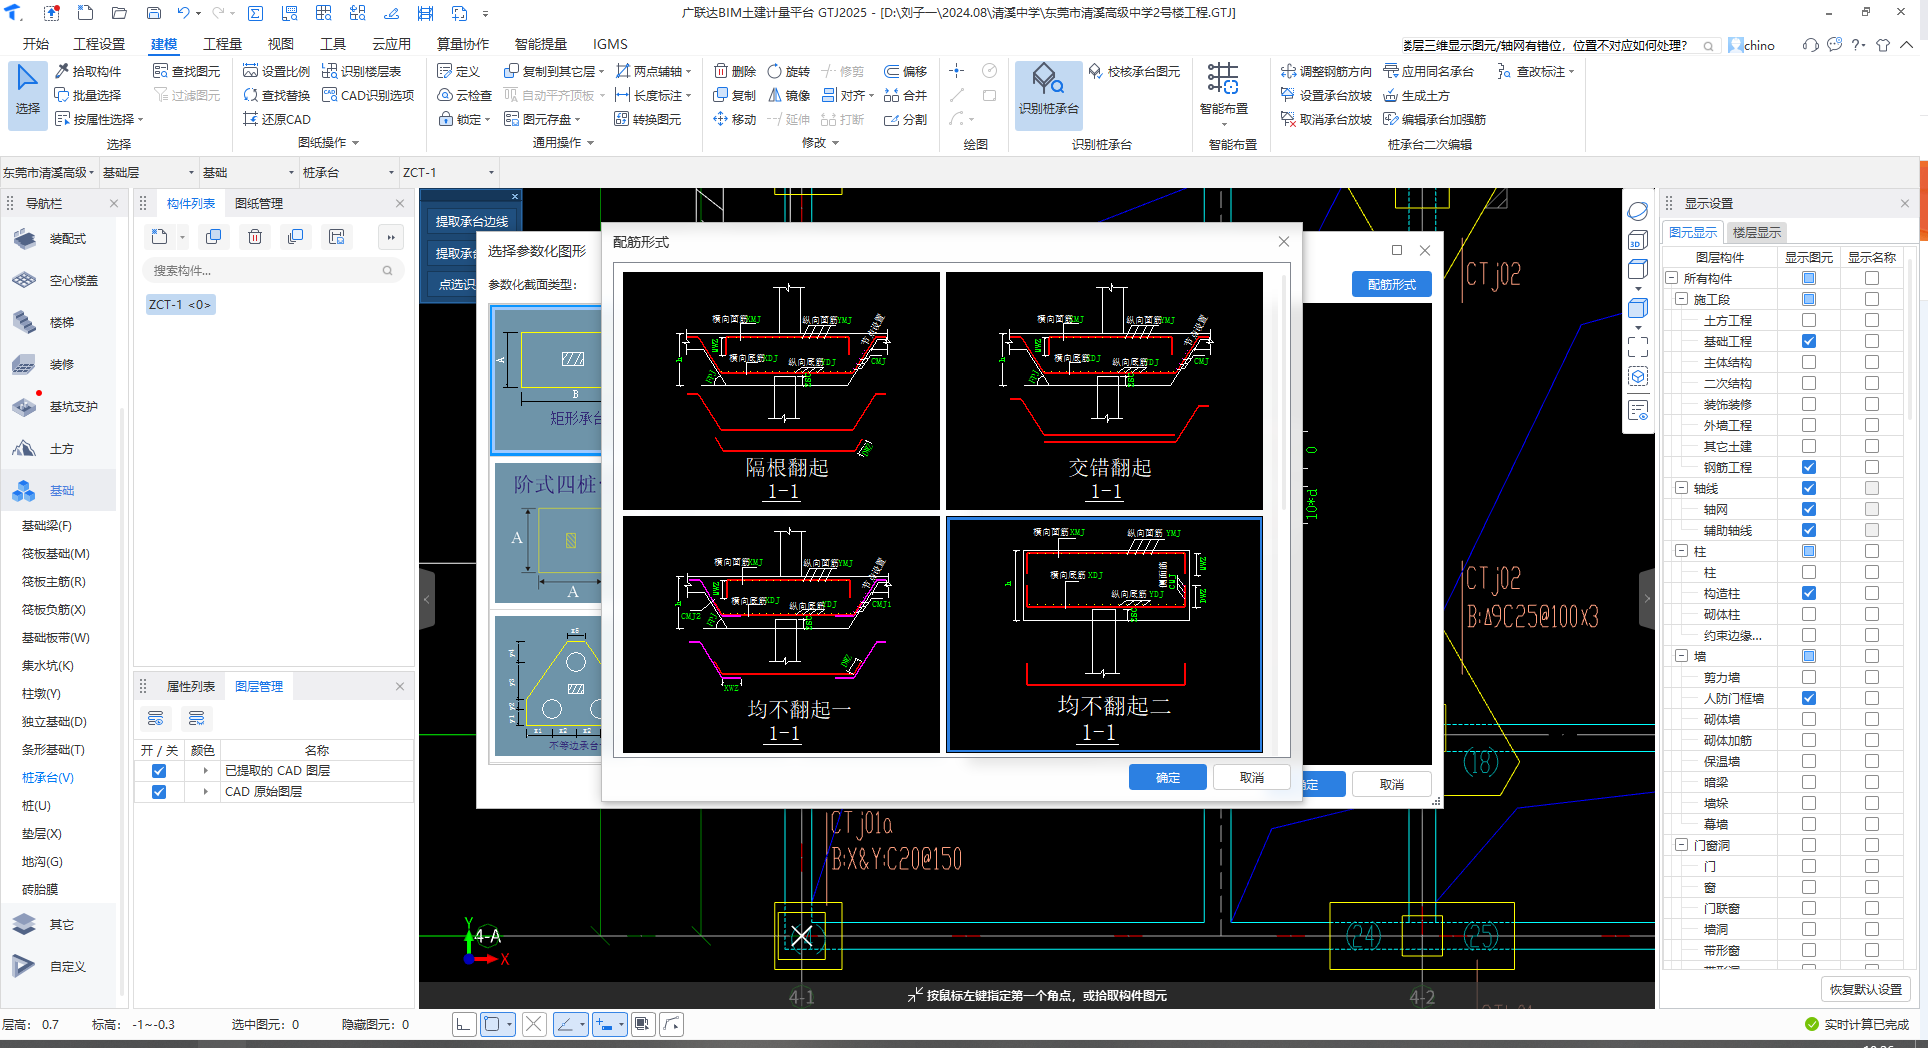
Task: Expand the 已提取的 CAD 图层 row arrow
Action: tap(205, 771)
